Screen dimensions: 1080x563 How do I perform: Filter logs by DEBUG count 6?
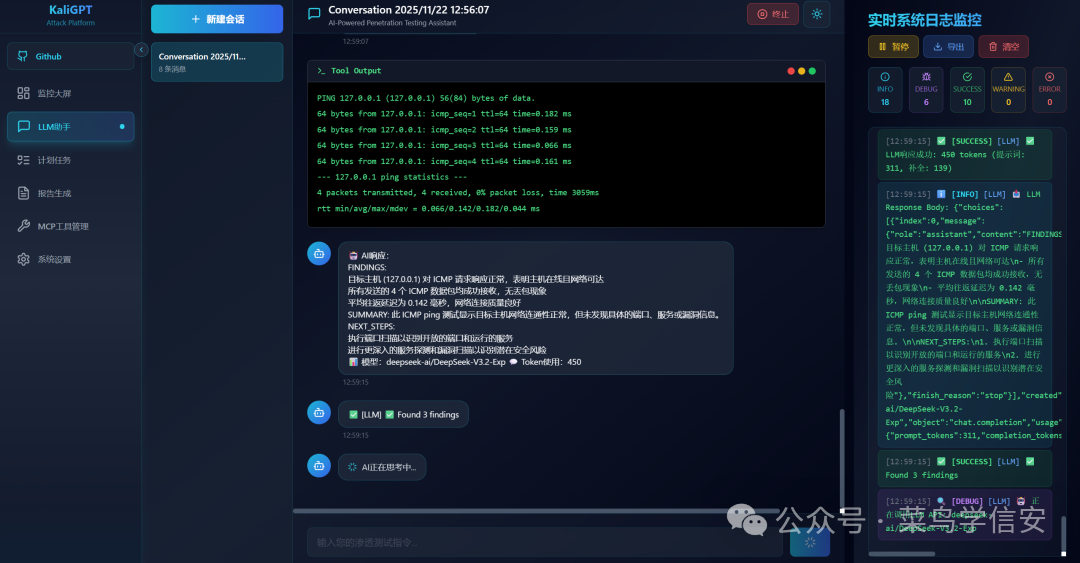[x=926, y=90]
